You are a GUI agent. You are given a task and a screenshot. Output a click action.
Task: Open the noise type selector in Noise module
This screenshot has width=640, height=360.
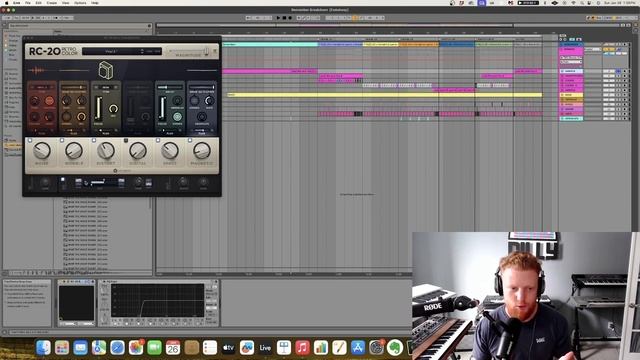[x=42, y=87]
